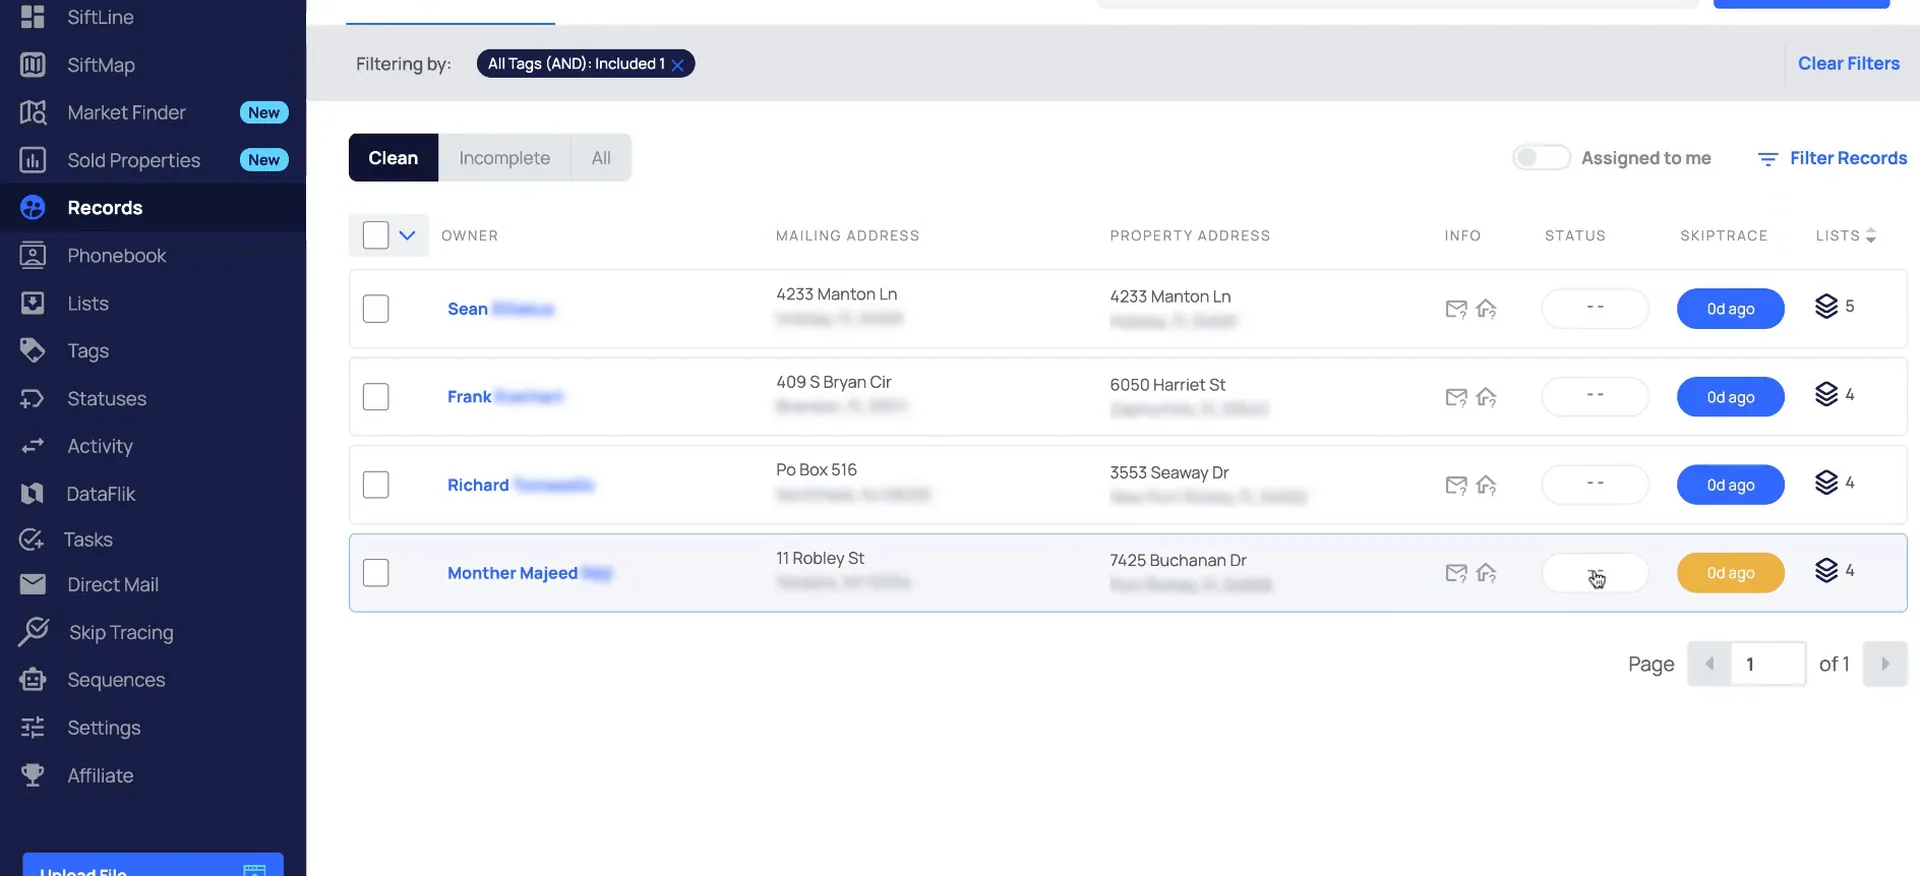
Task: Select Frank's record checkbox
Action: pos(376,397)
